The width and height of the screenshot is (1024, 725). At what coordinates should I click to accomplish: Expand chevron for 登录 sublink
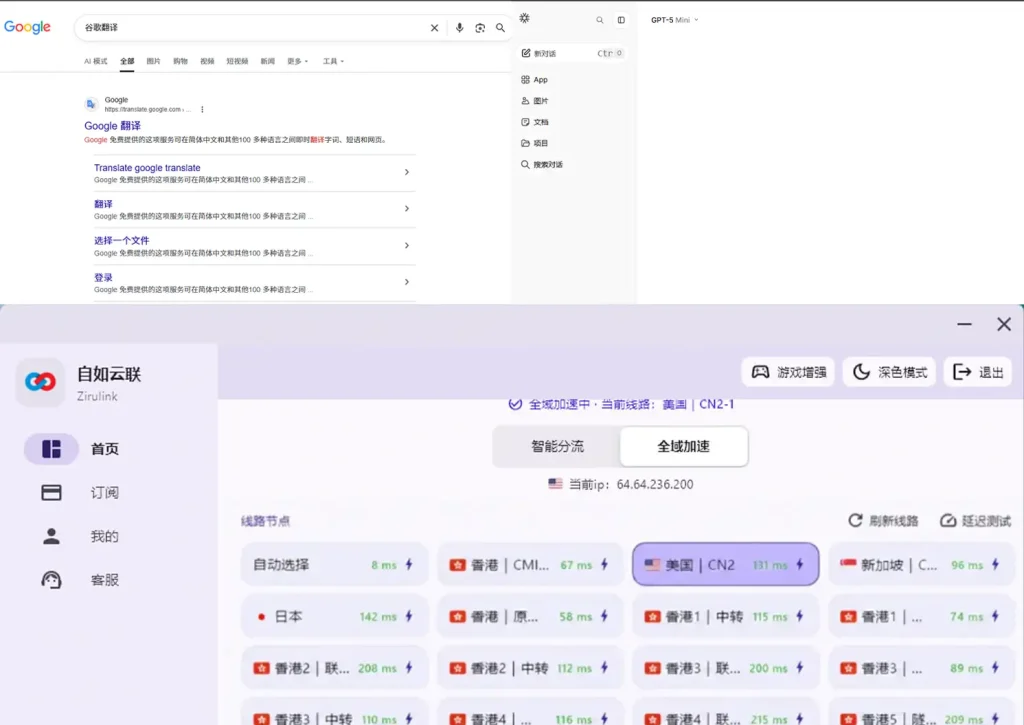tap(407, 282)
